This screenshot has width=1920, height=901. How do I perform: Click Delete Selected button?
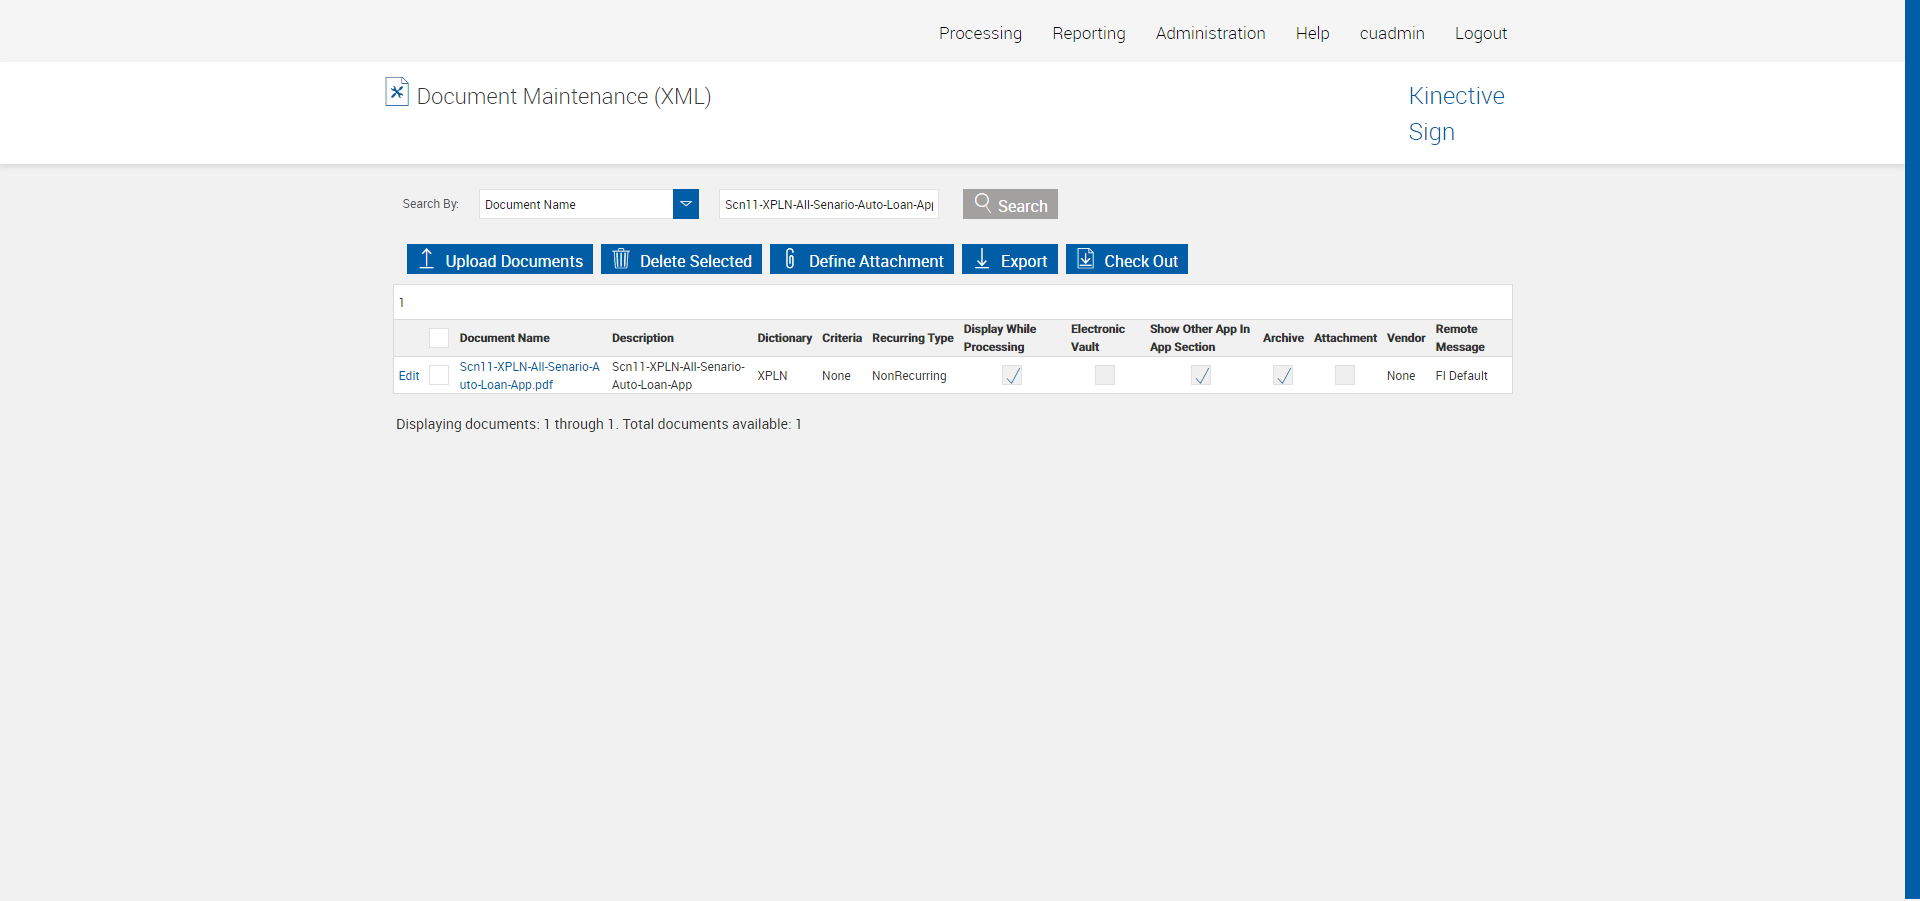[681, 259]
